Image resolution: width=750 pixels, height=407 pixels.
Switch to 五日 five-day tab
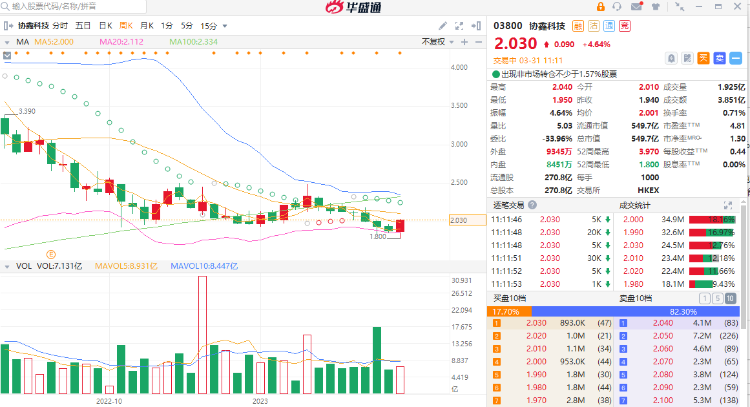(x=83, y=26)
